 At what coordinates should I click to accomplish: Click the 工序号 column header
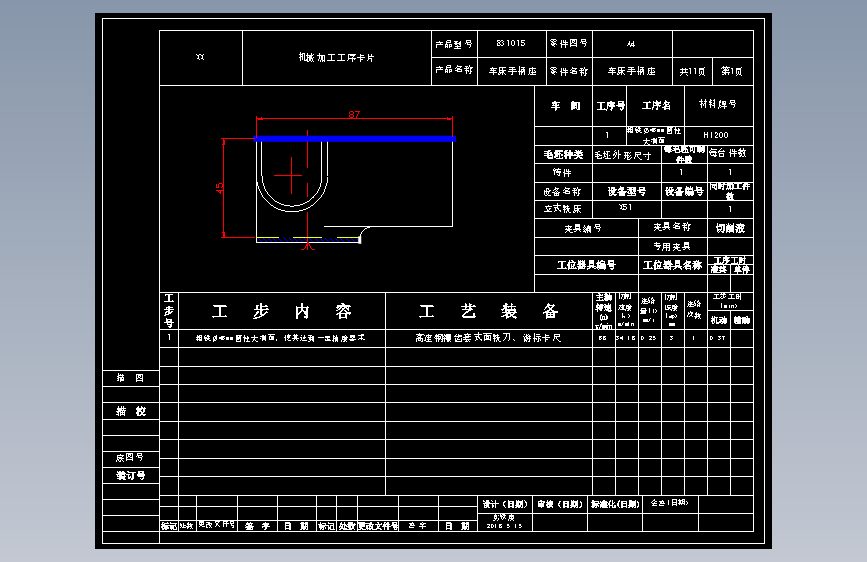[610, 106]
